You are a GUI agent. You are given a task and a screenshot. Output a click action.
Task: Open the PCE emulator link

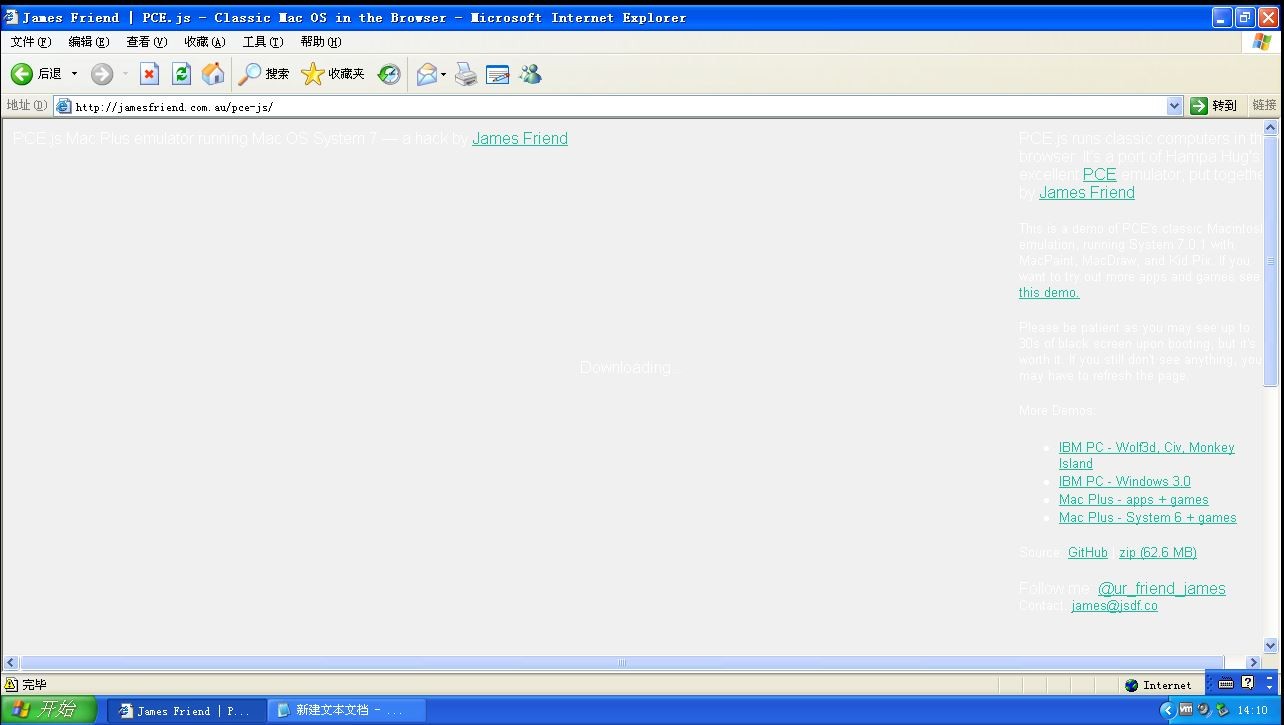click(1099, 174)
